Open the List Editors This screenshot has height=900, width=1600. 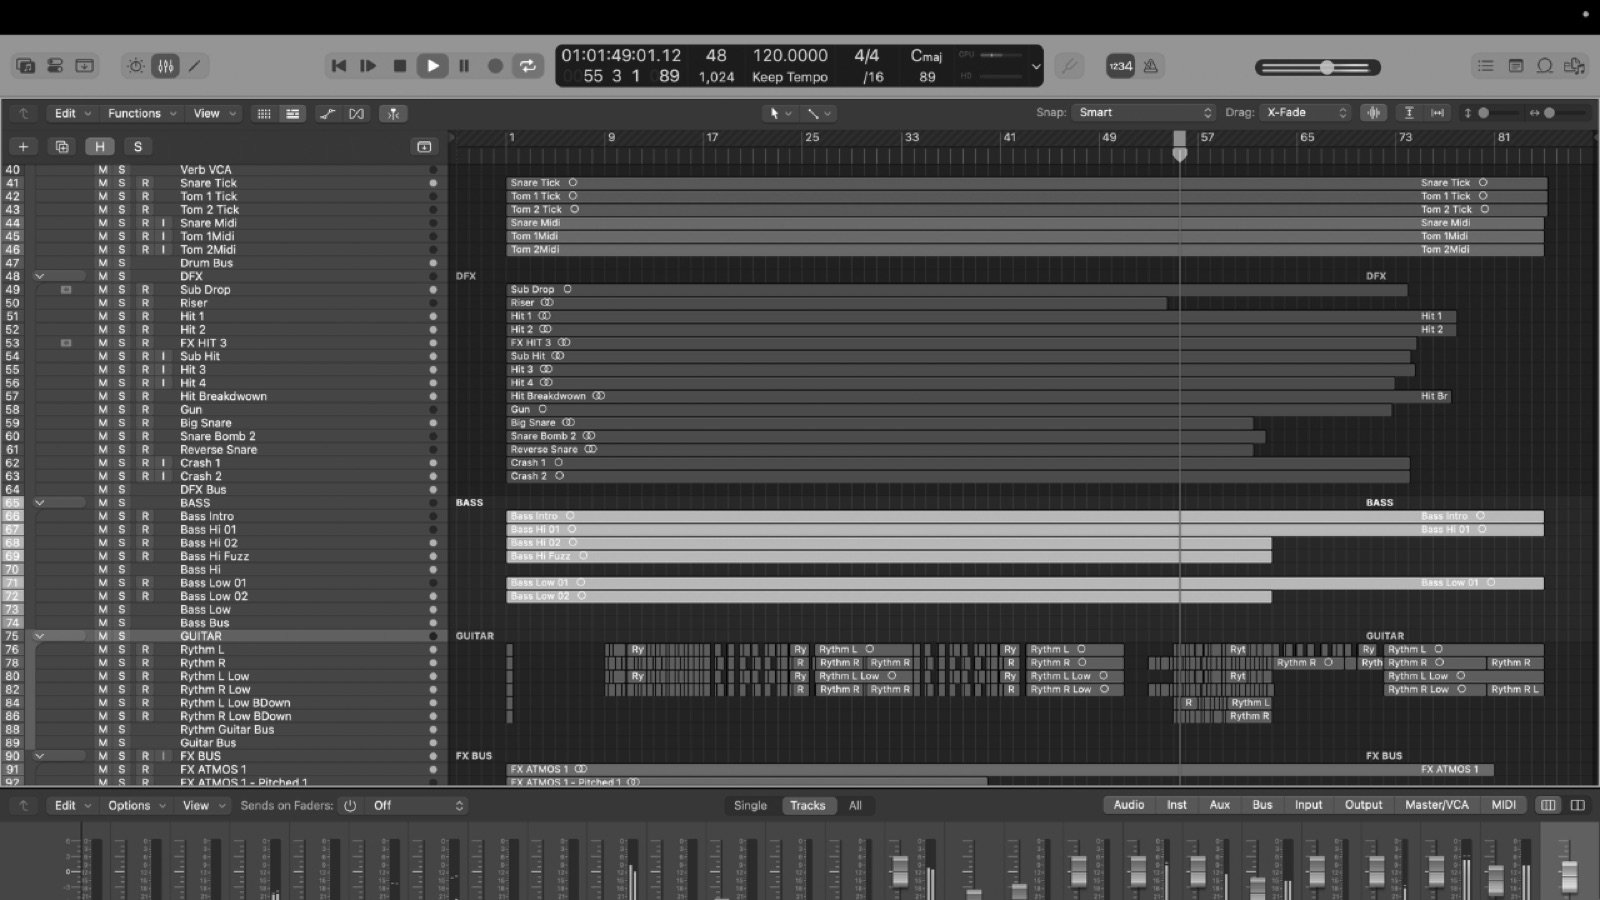(x=1486, y=66)
